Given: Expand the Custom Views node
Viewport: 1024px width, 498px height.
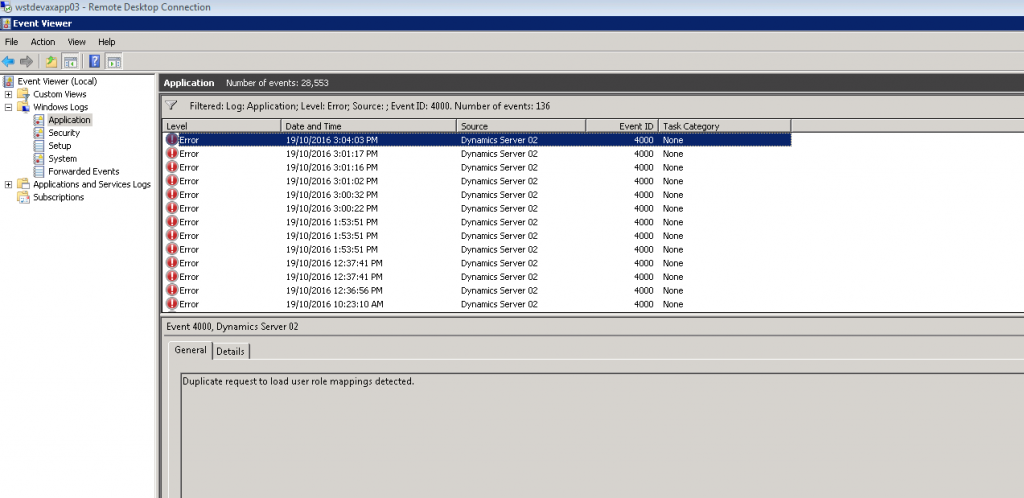Looking at the screenshot, I should [x=8, y=94].
